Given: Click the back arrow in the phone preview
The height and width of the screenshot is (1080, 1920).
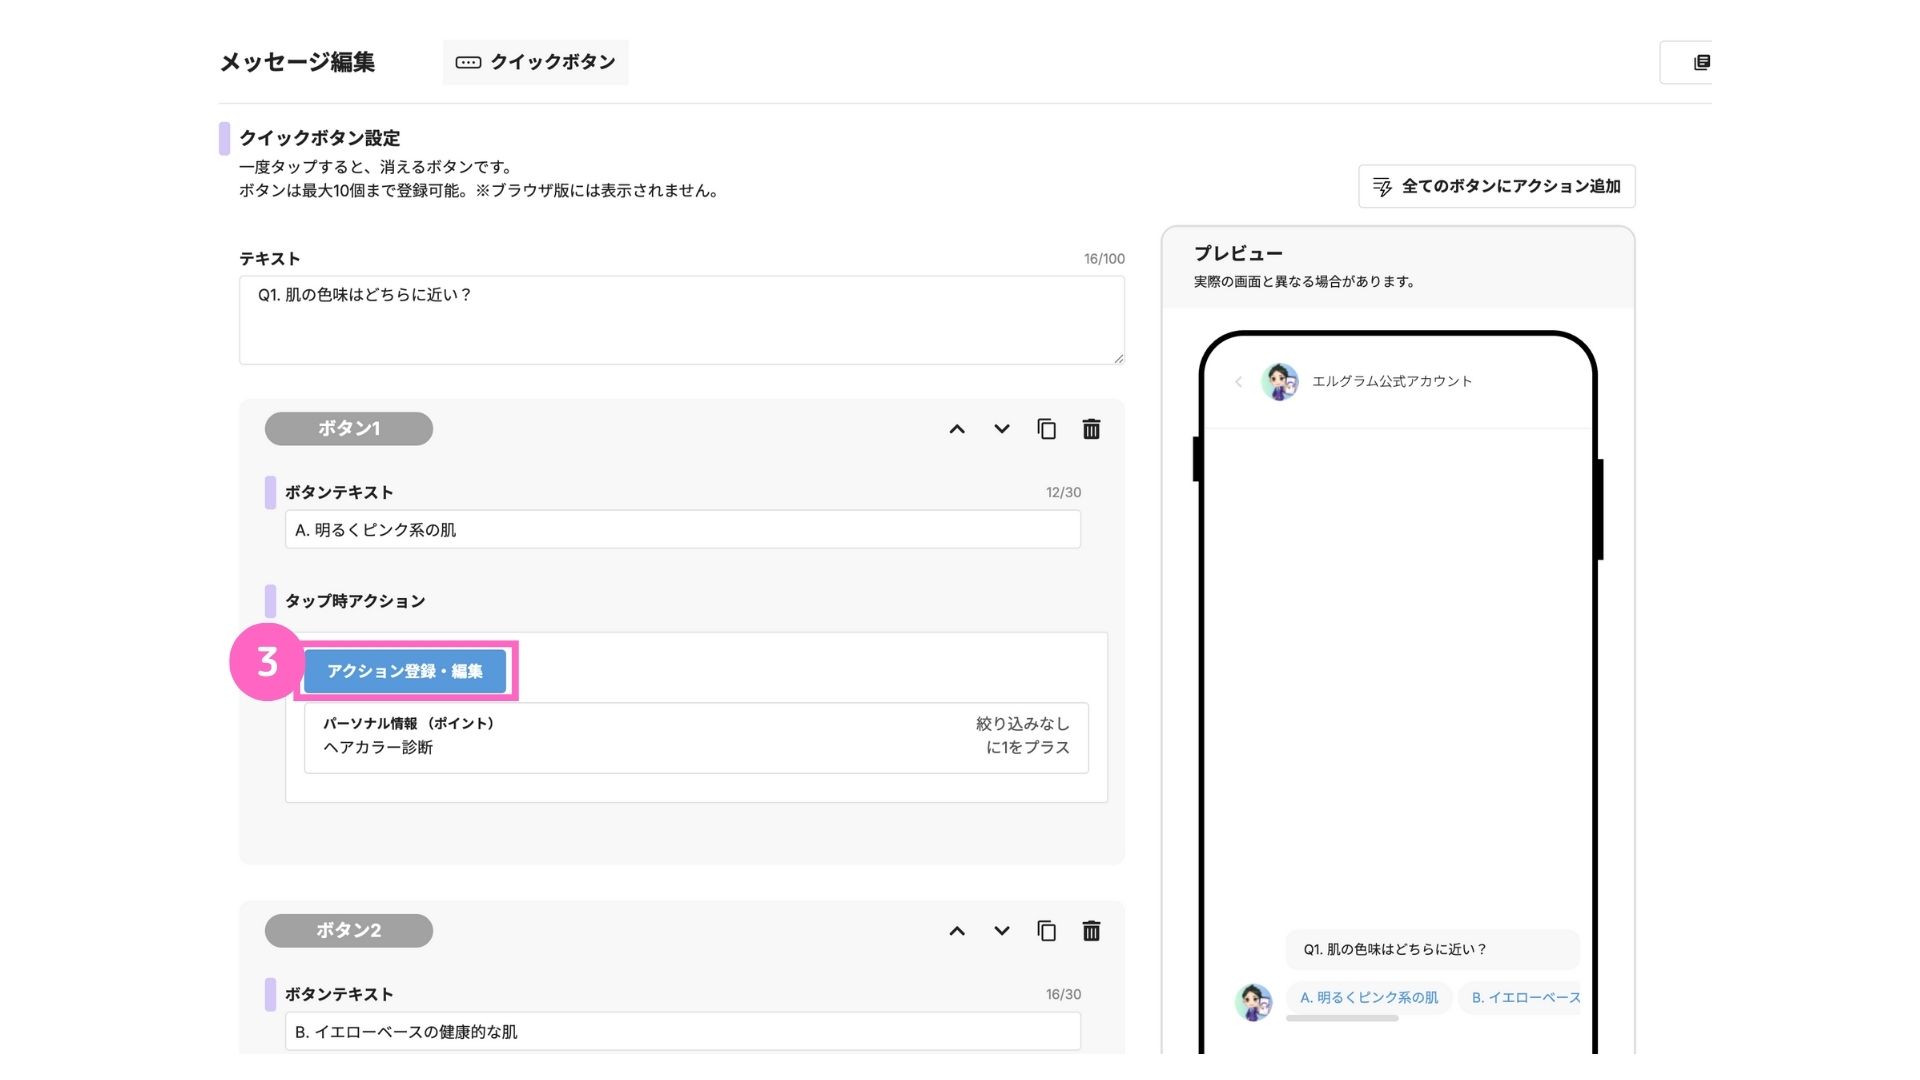Looking at the screenshot, I should click(1238, 382).
